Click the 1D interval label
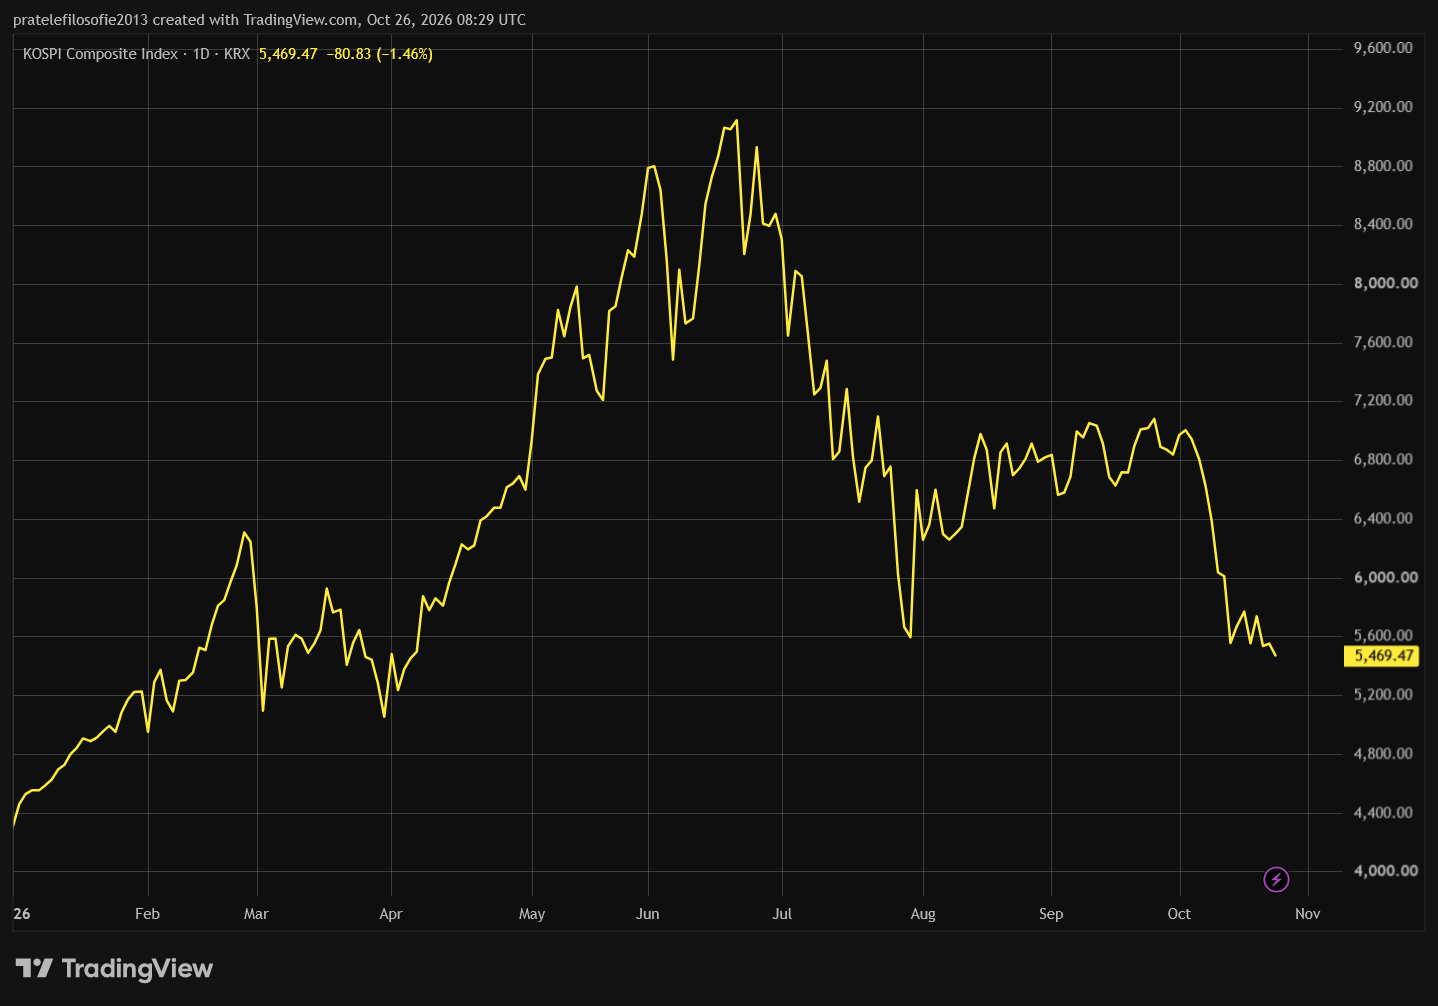The image size is (1438, 1006). (201, 54)
